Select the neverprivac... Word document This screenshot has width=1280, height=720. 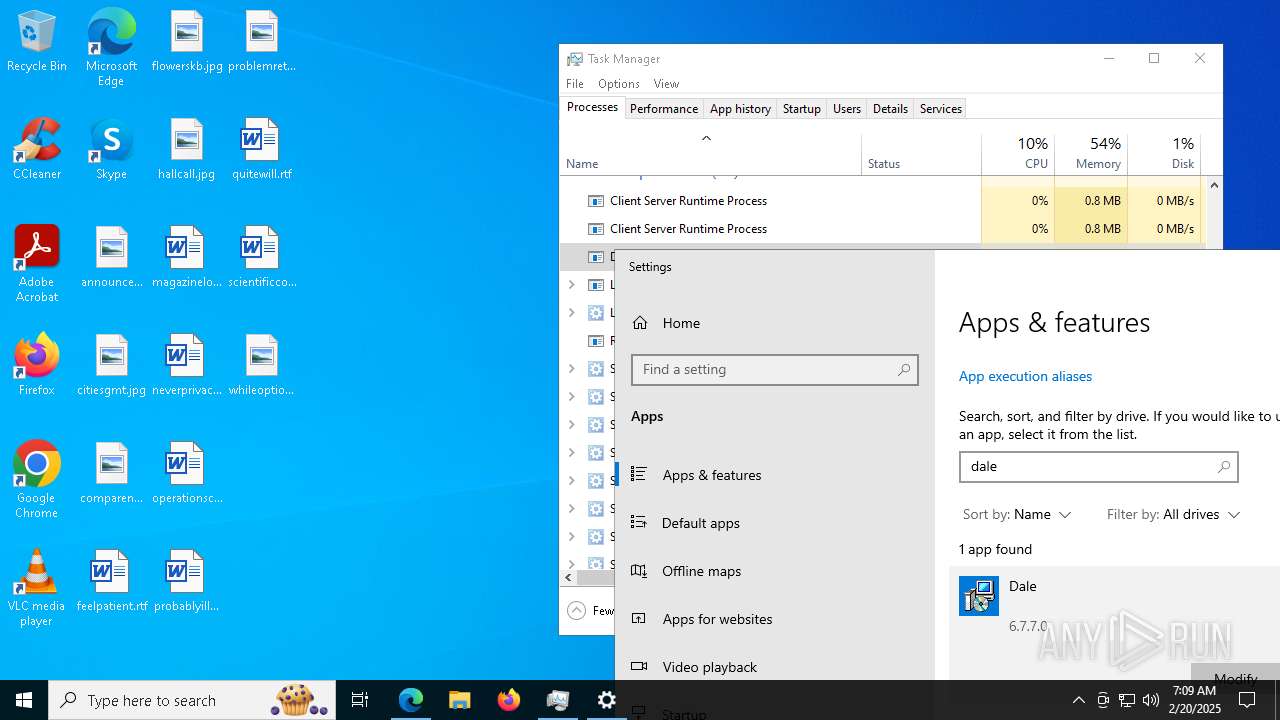(187, 366)
